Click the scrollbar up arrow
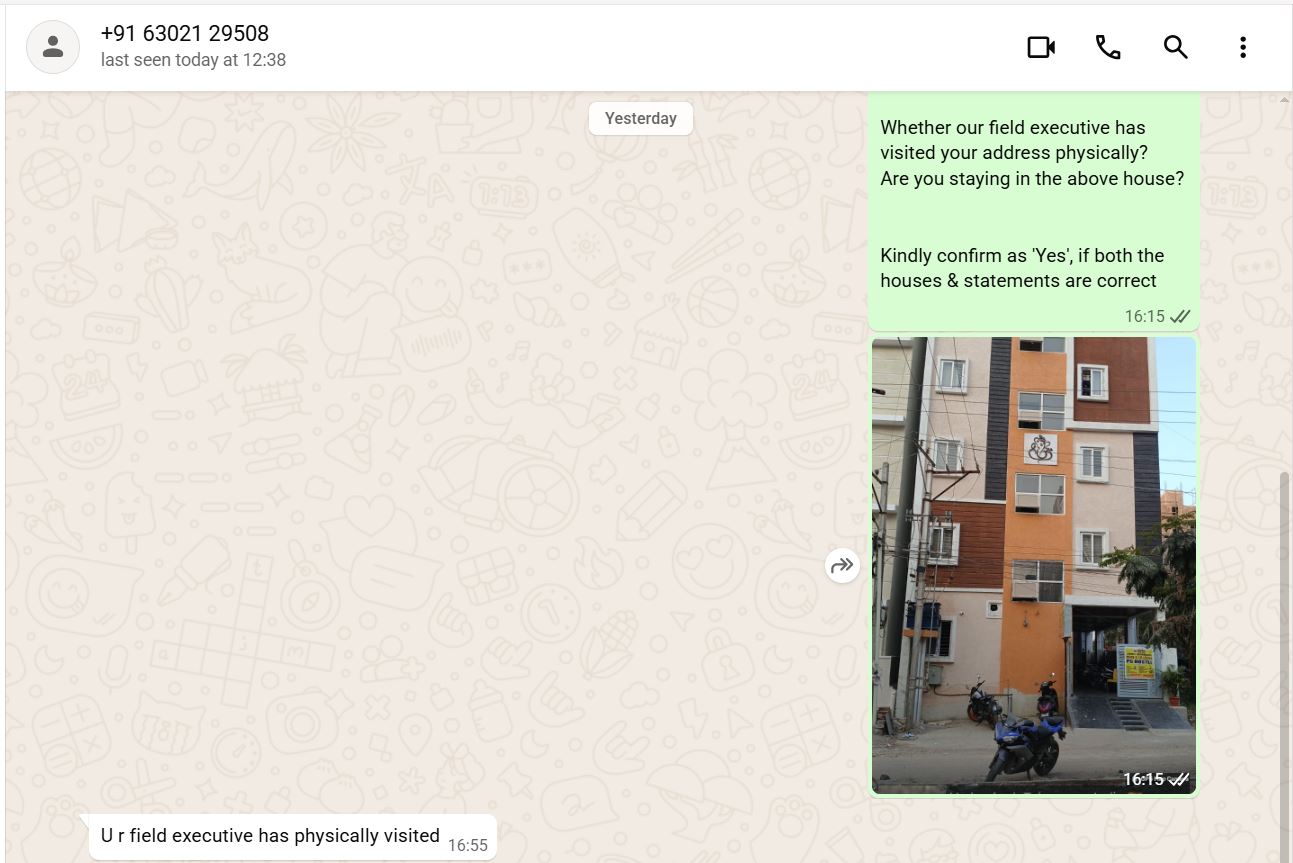 [1285, 99]
